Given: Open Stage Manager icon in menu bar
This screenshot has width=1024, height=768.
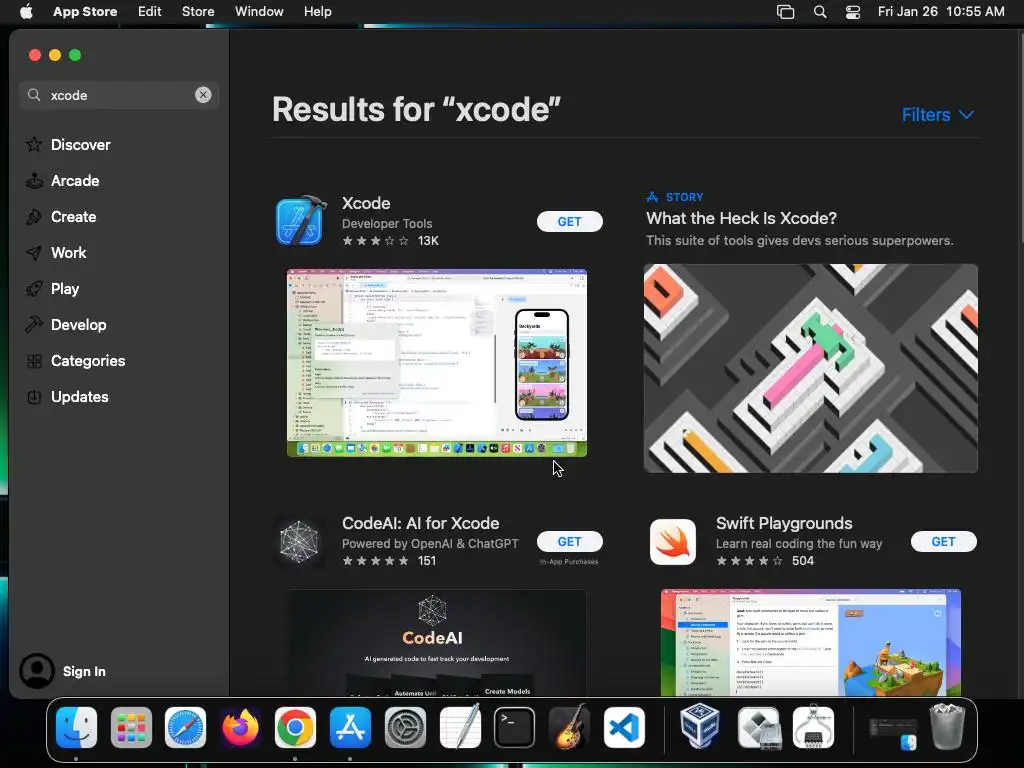Looking at the screenshot, I should click(786, 12).
